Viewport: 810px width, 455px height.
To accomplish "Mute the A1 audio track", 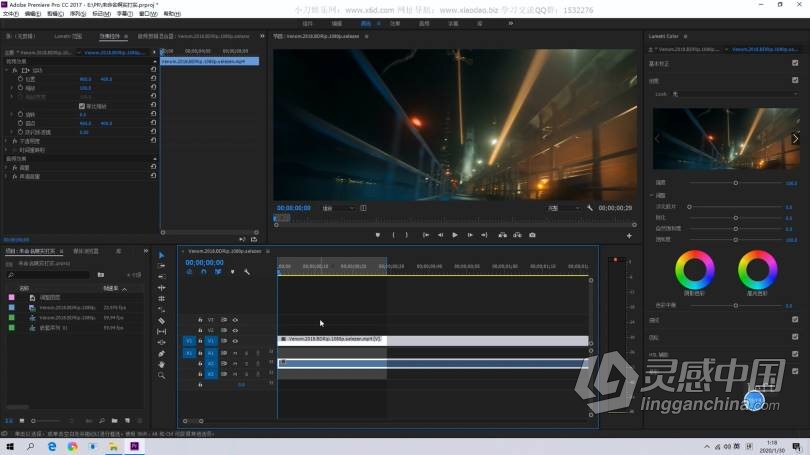I will [235, 353].
